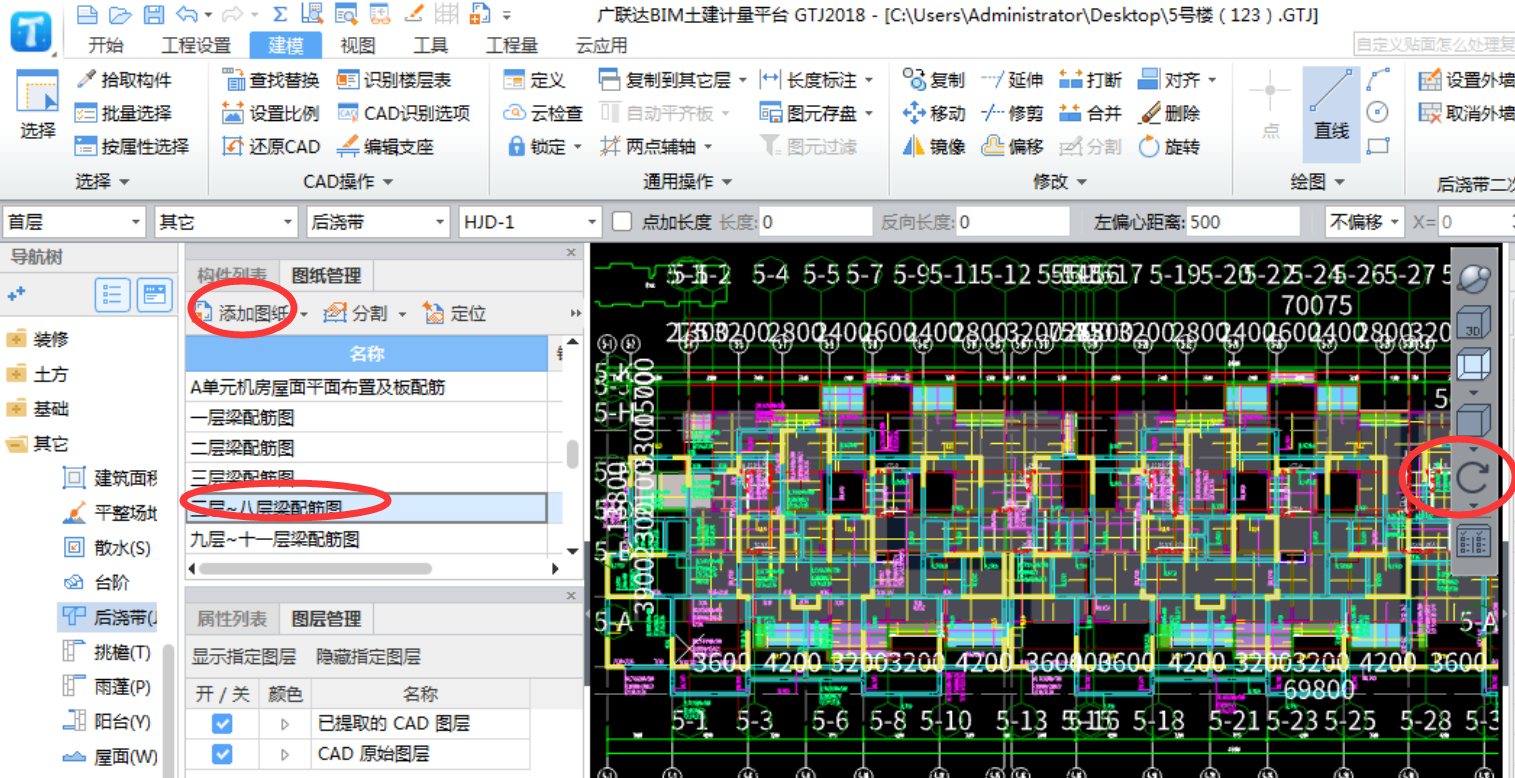Open the 工程设置 ribbon tab
Viewport: 1515px width, 778px height.
click(196, 45)
